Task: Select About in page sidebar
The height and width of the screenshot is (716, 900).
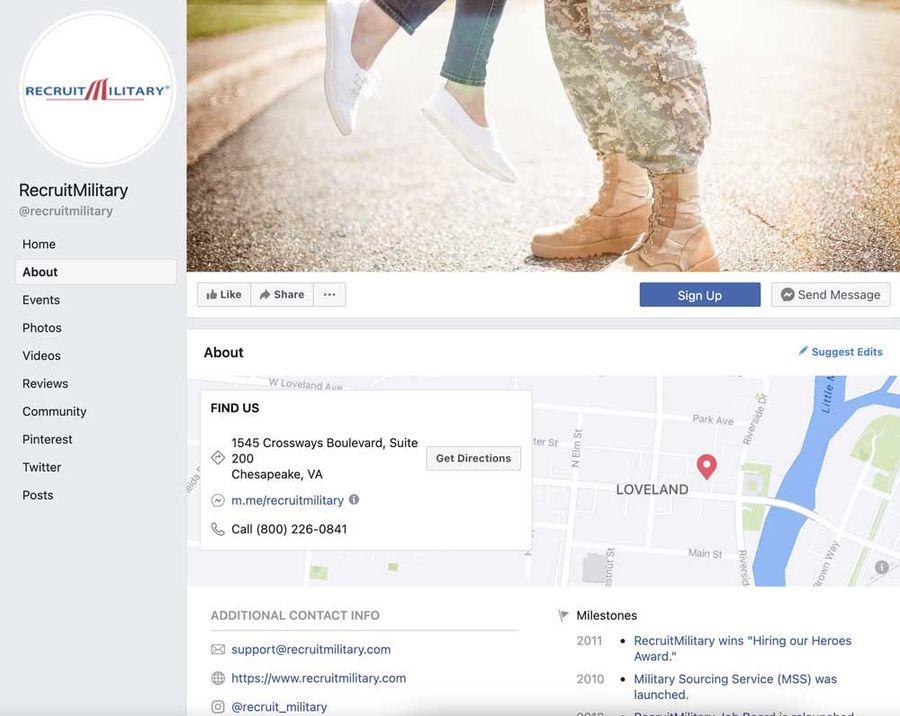Action: pos(96,272)
